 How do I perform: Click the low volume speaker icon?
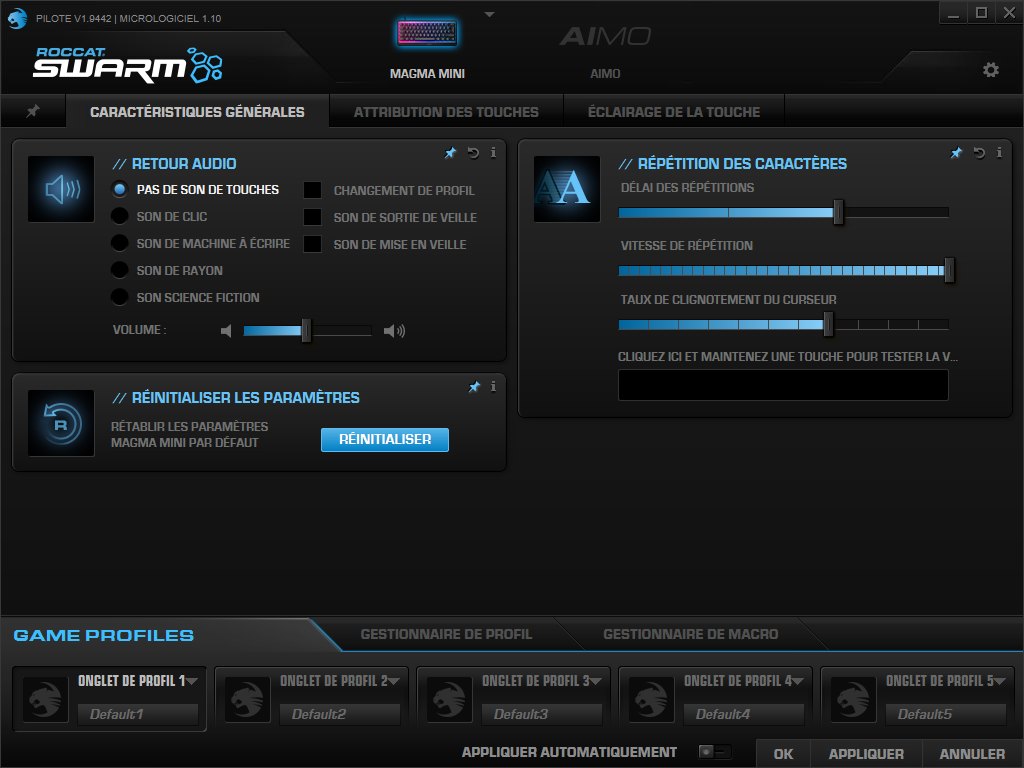[x=226, y=331]
